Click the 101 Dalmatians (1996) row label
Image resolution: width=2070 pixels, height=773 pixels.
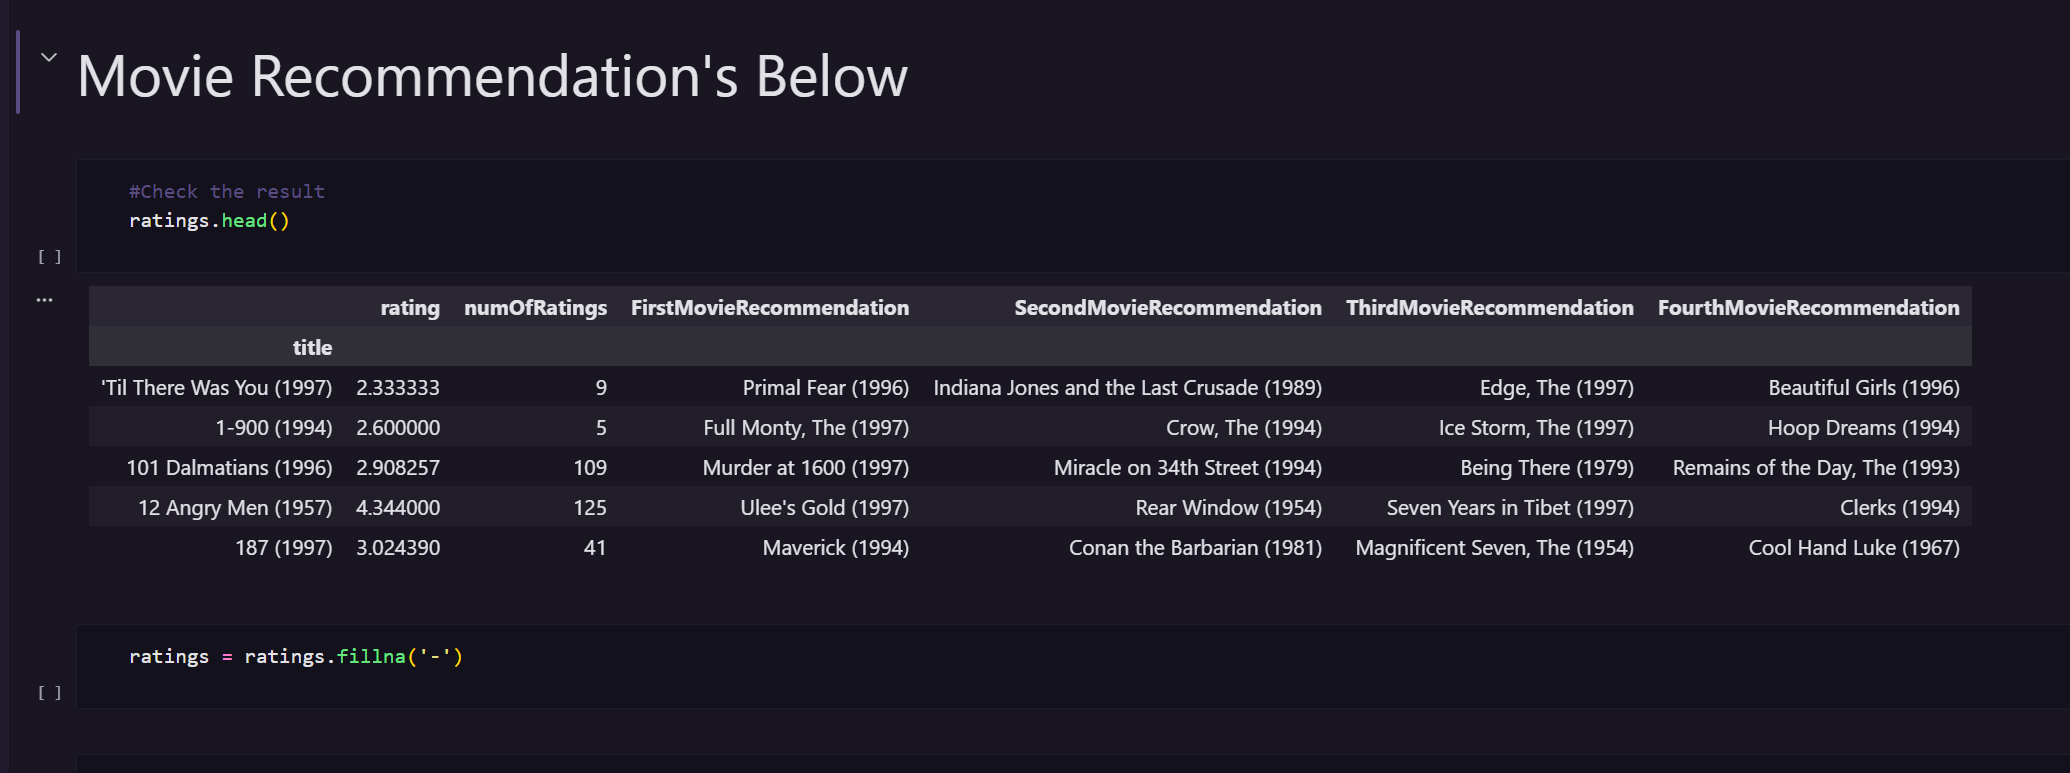(229, 468)
